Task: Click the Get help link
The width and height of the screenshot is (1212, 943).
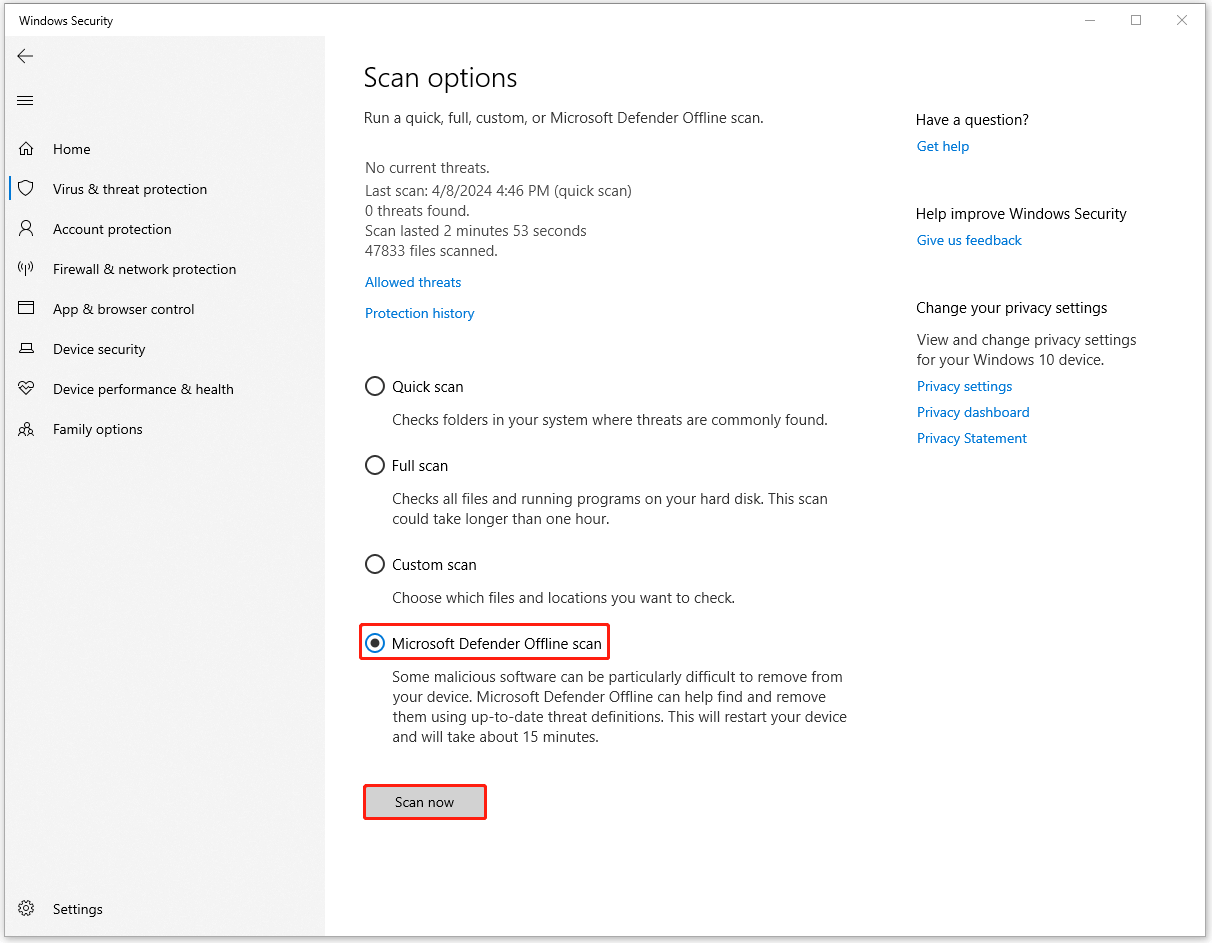Action: click(942, 147)
